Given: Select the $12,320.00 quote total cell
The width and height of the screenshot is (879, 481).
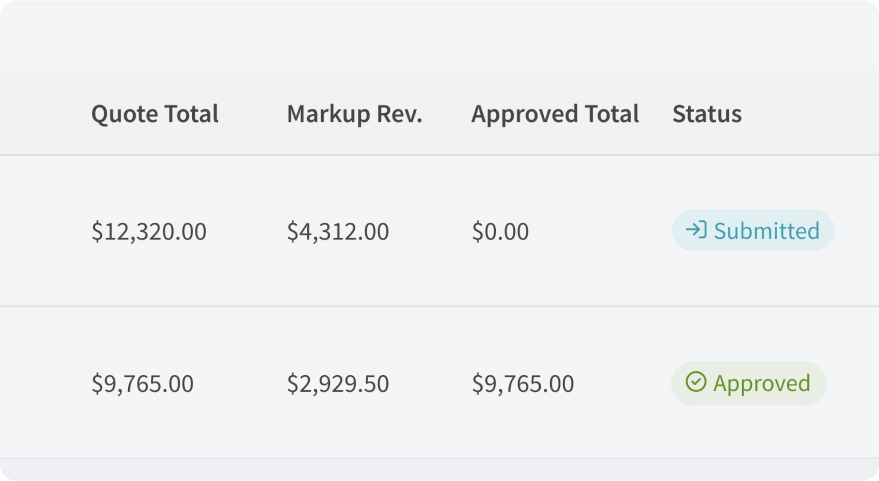Looking at the screenshot, I should (149, 232).
